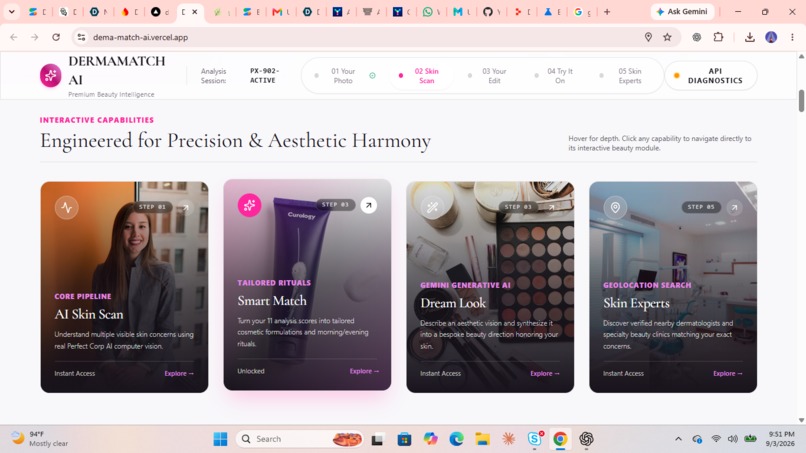Click the DermaMatch AI sparkle logo

coord(50,76)
